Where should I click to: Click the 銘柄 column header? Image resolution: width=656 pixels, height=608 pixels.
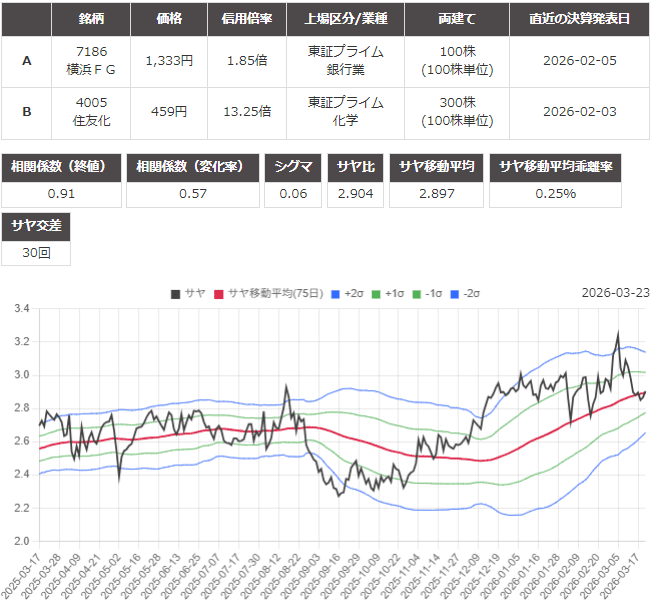[90, 19]
